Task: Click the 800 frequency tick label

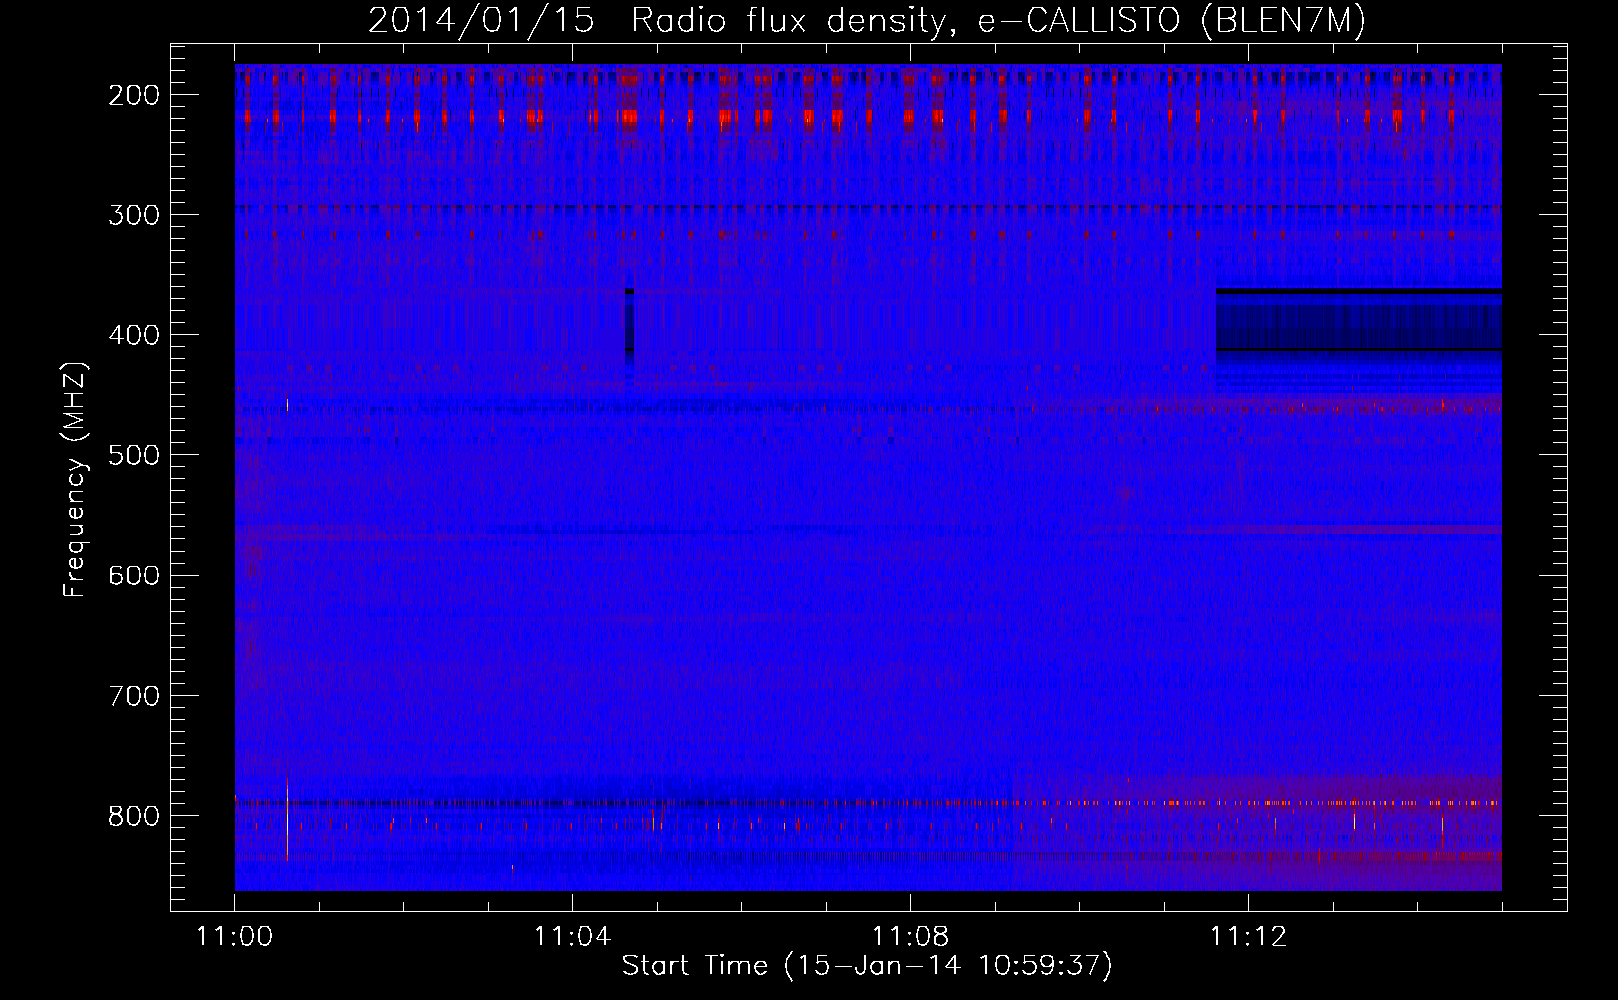Action: point(134,816)
